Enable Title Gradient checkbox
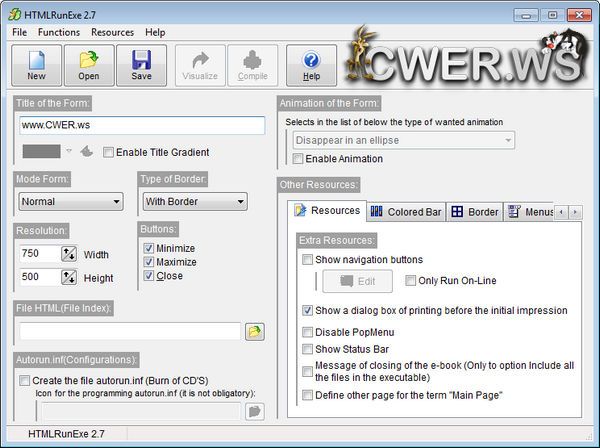600x448 pixels. pyautogui.click(x=108, y=152)
